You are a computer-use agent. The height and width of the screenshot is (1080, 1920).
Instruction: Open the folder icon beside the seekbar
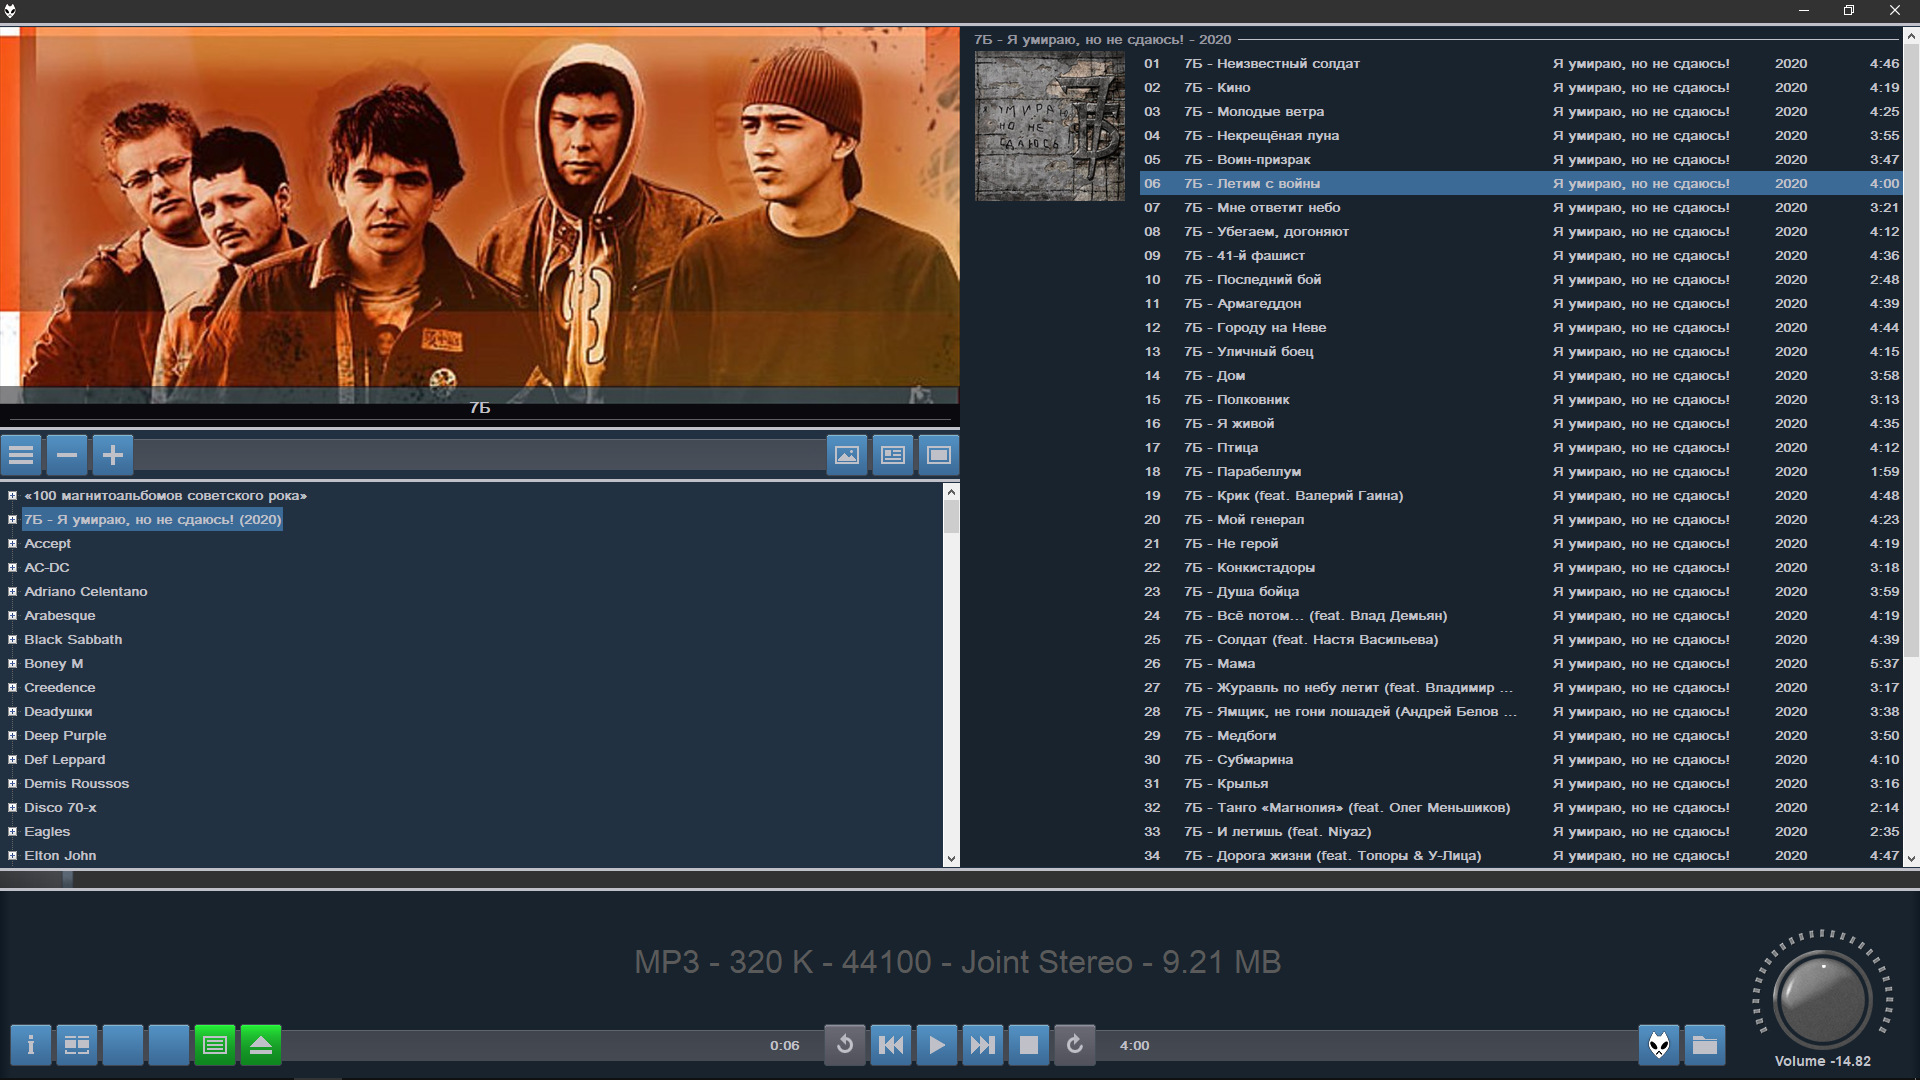[1705, 1045]
